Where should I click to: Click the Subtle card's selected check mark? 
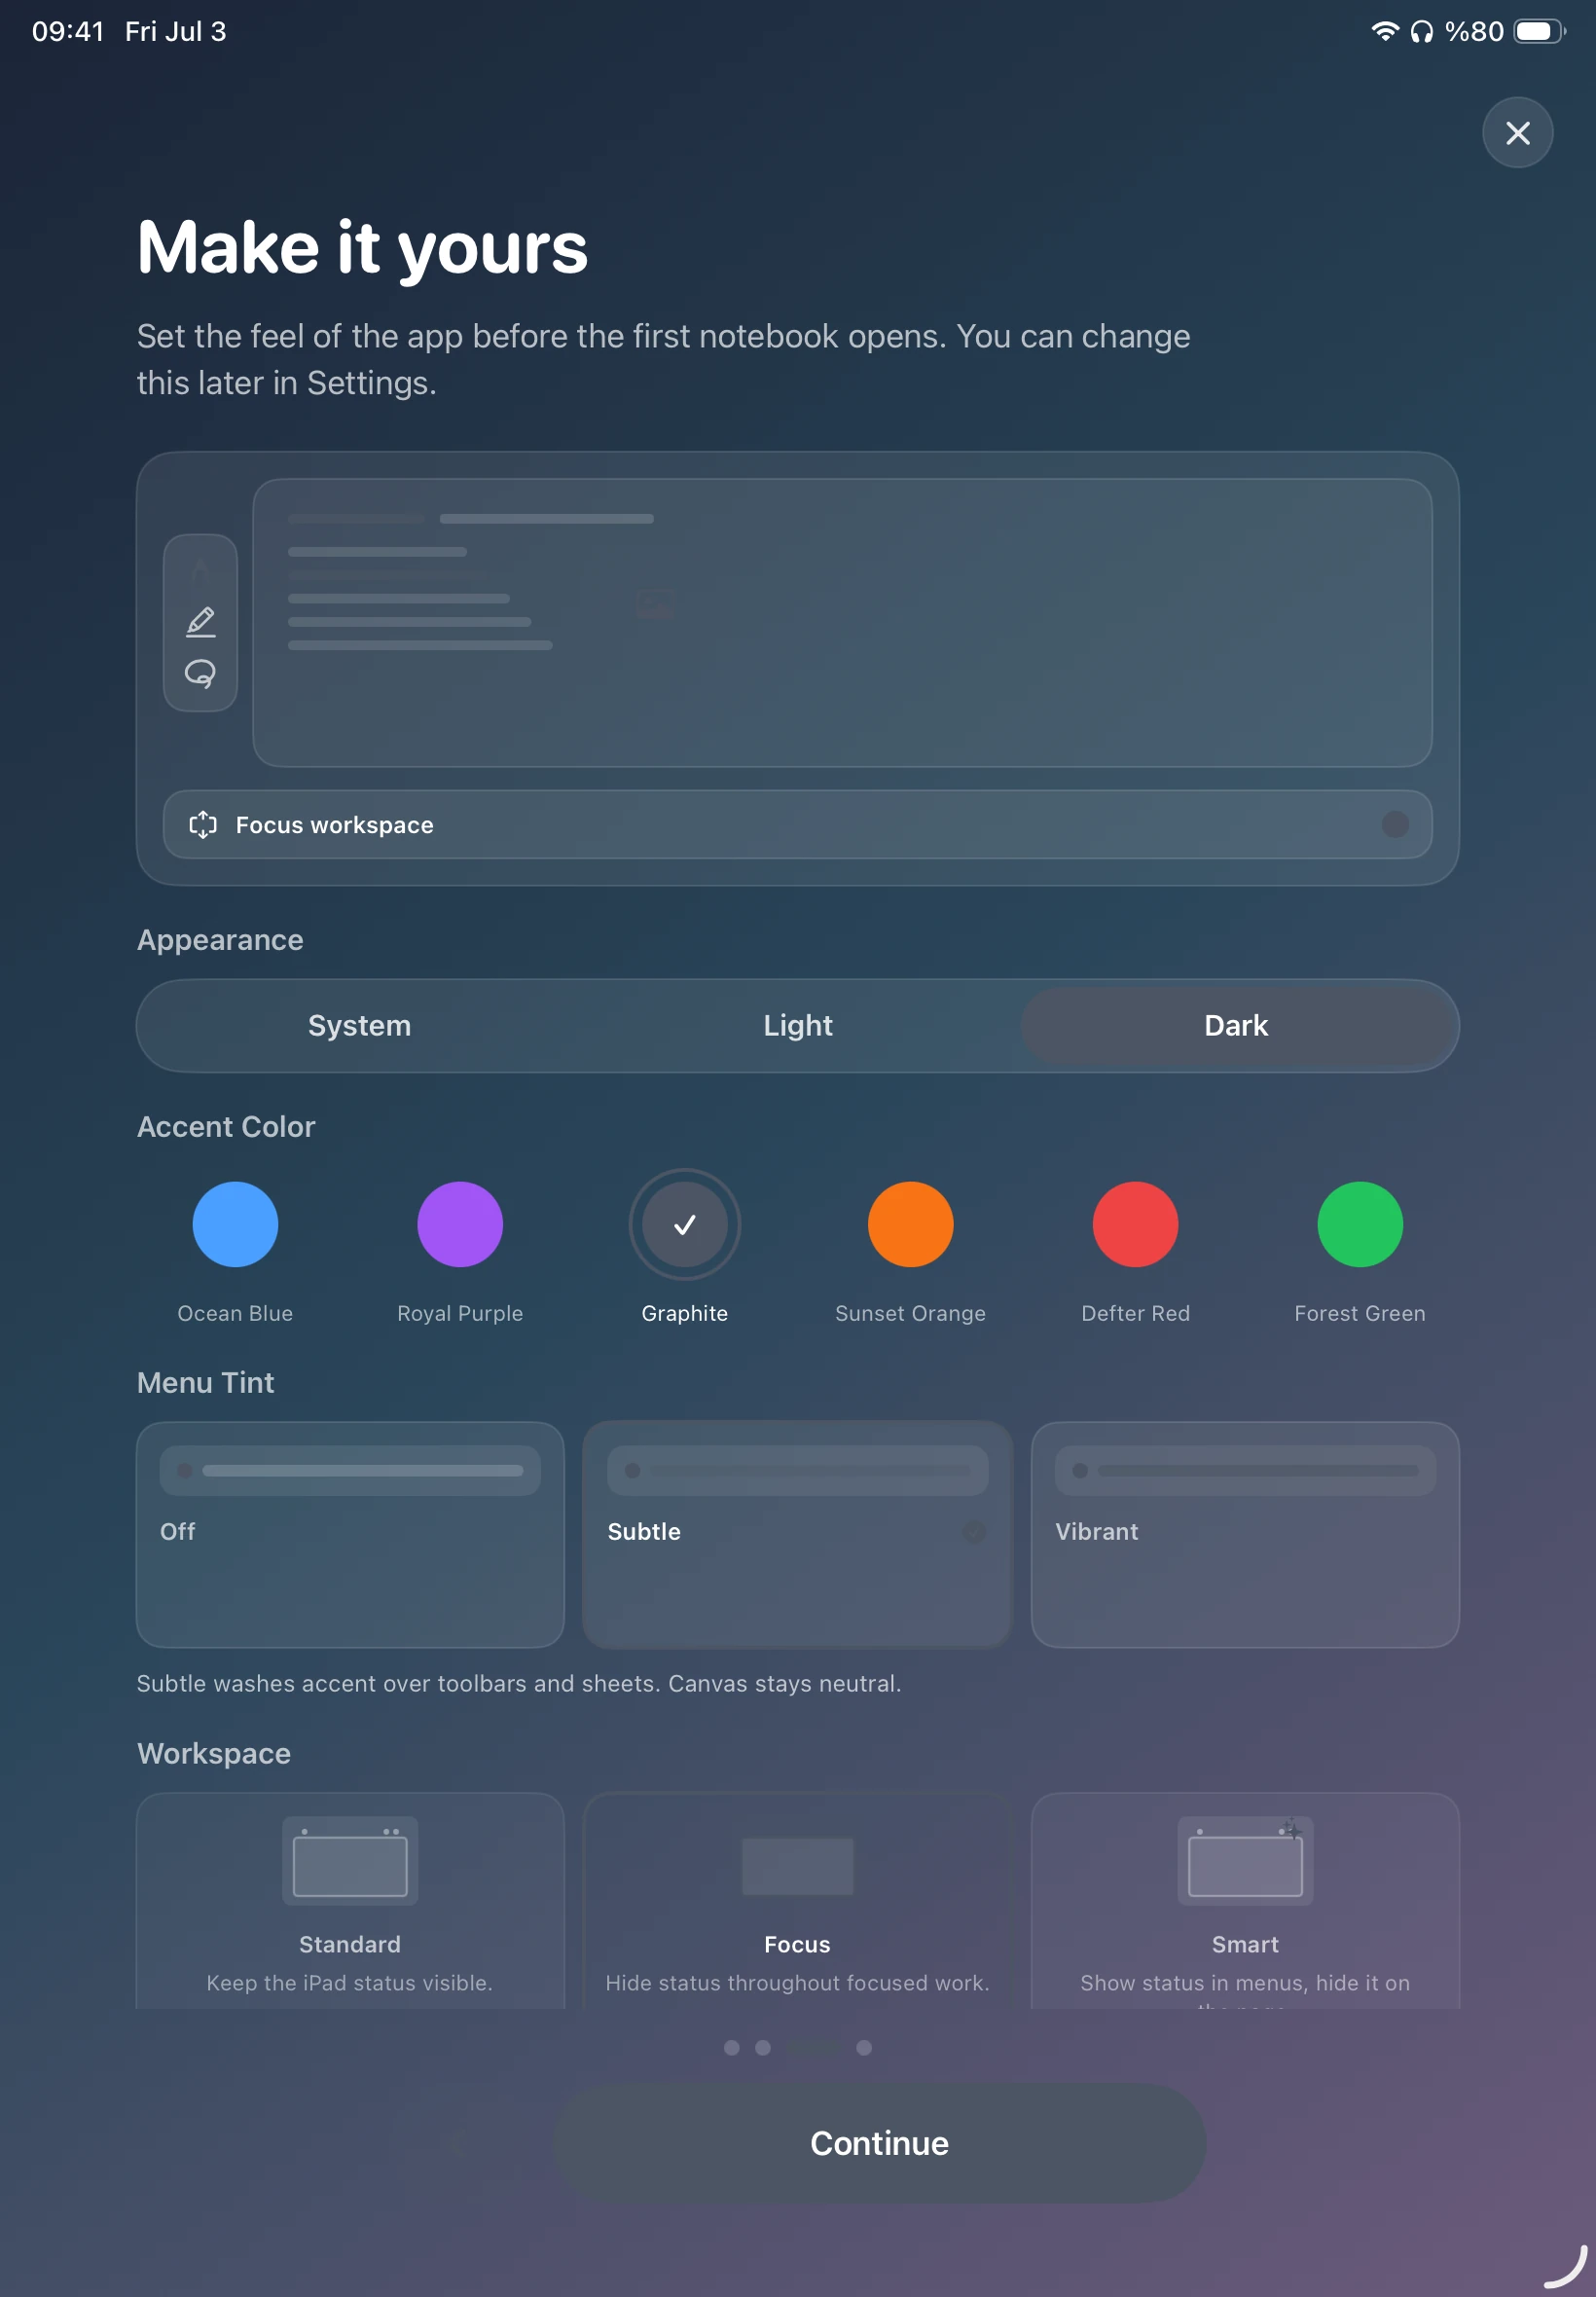click(x=973, y=1532)
